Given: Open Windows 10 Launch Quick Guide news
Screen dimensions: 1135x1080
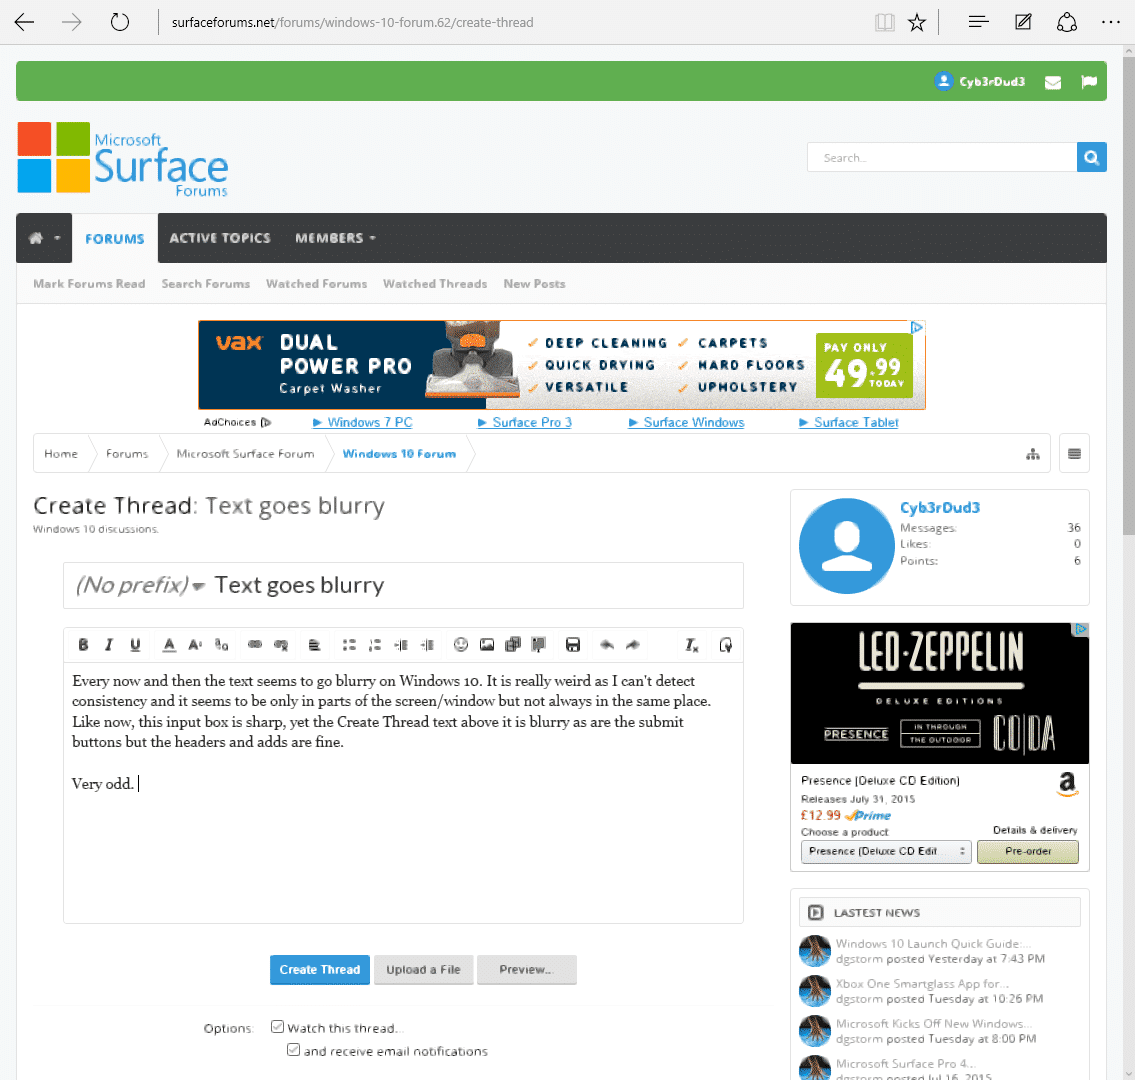Looking at the screenshot, I should 933,943.
